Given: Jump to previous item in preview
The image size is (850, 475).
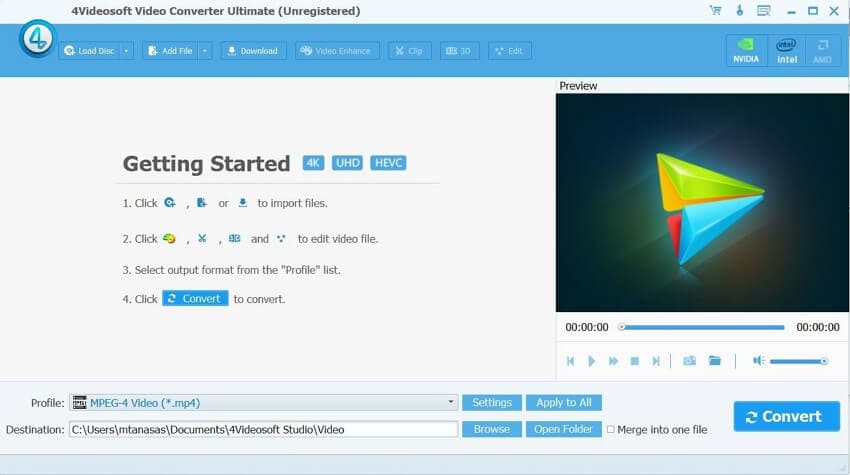Looking at the screenshot, I should coord(570,361).
